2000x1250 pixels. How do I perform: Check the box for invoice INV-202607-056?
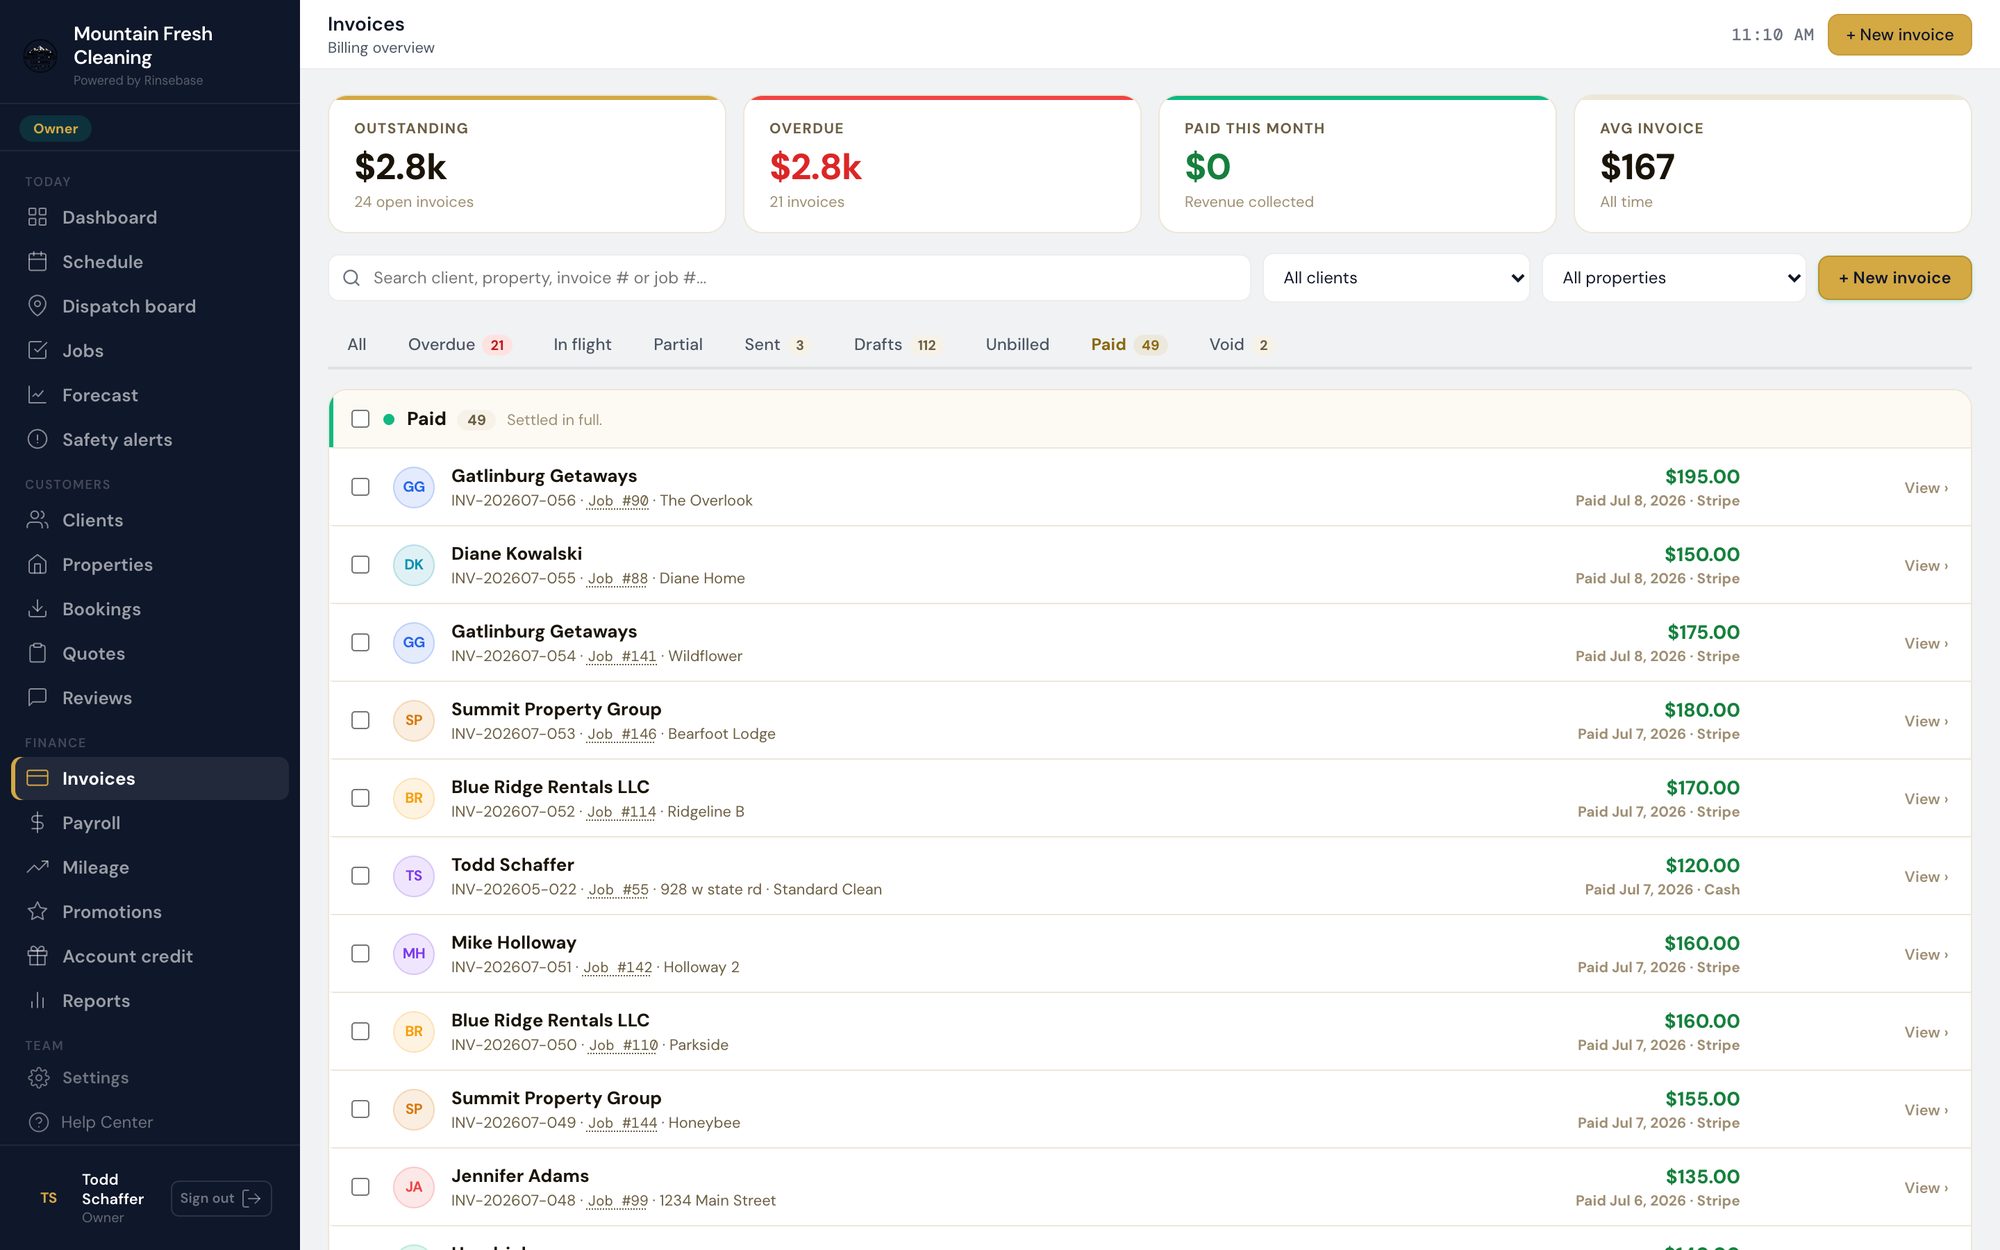360,487
